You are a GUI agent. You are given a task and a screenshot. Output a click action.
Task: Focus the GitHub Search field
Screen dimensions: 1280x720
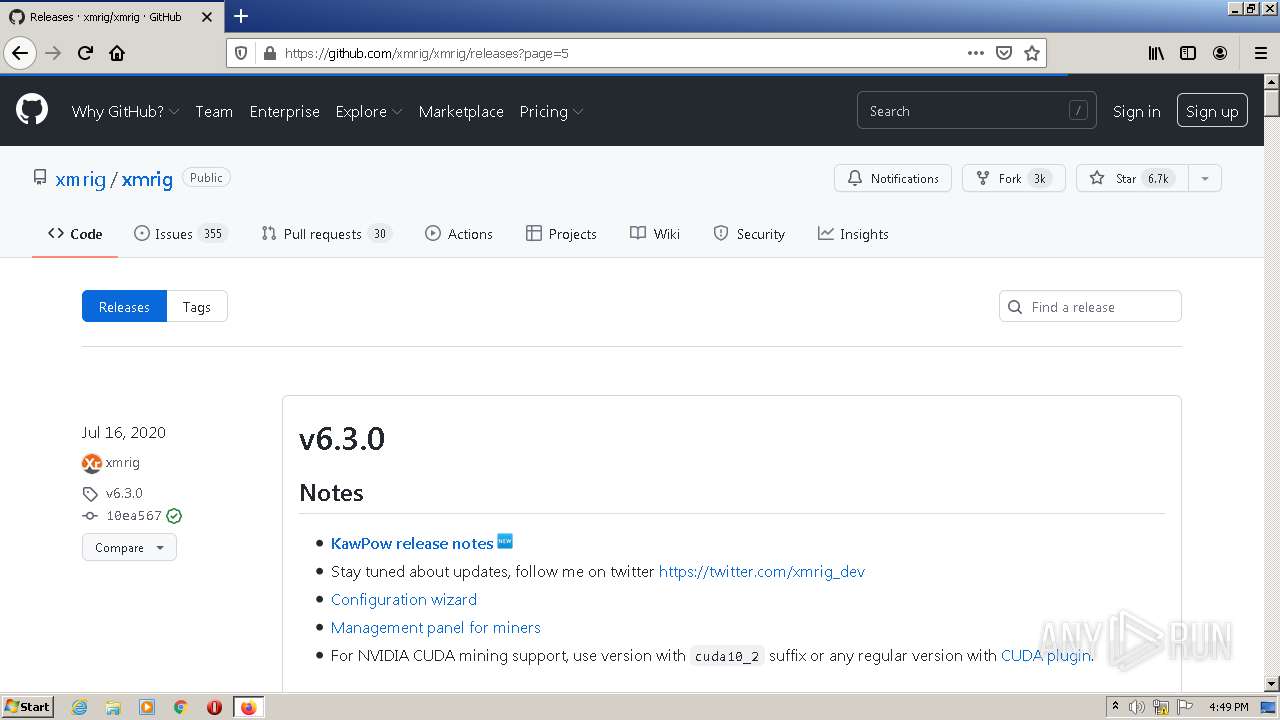coord(976,111)
